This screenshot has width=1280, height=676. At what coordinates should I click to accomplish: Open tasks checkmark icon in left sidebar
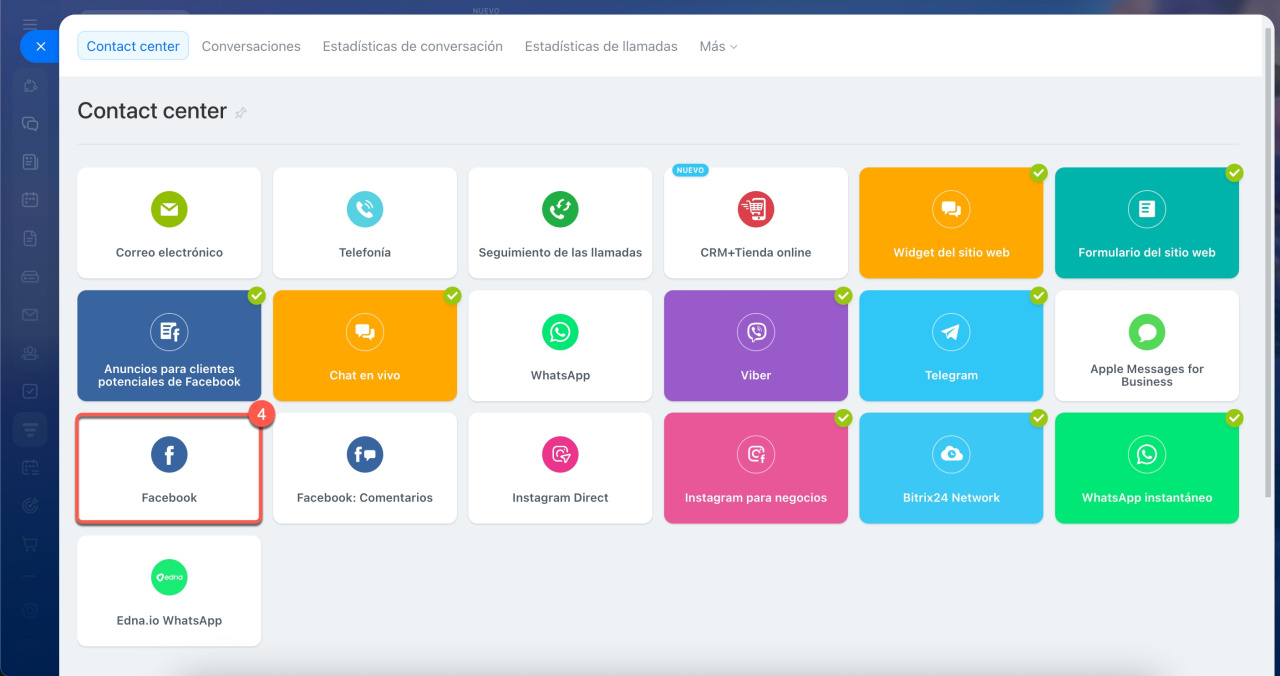[x=30, y=391]
